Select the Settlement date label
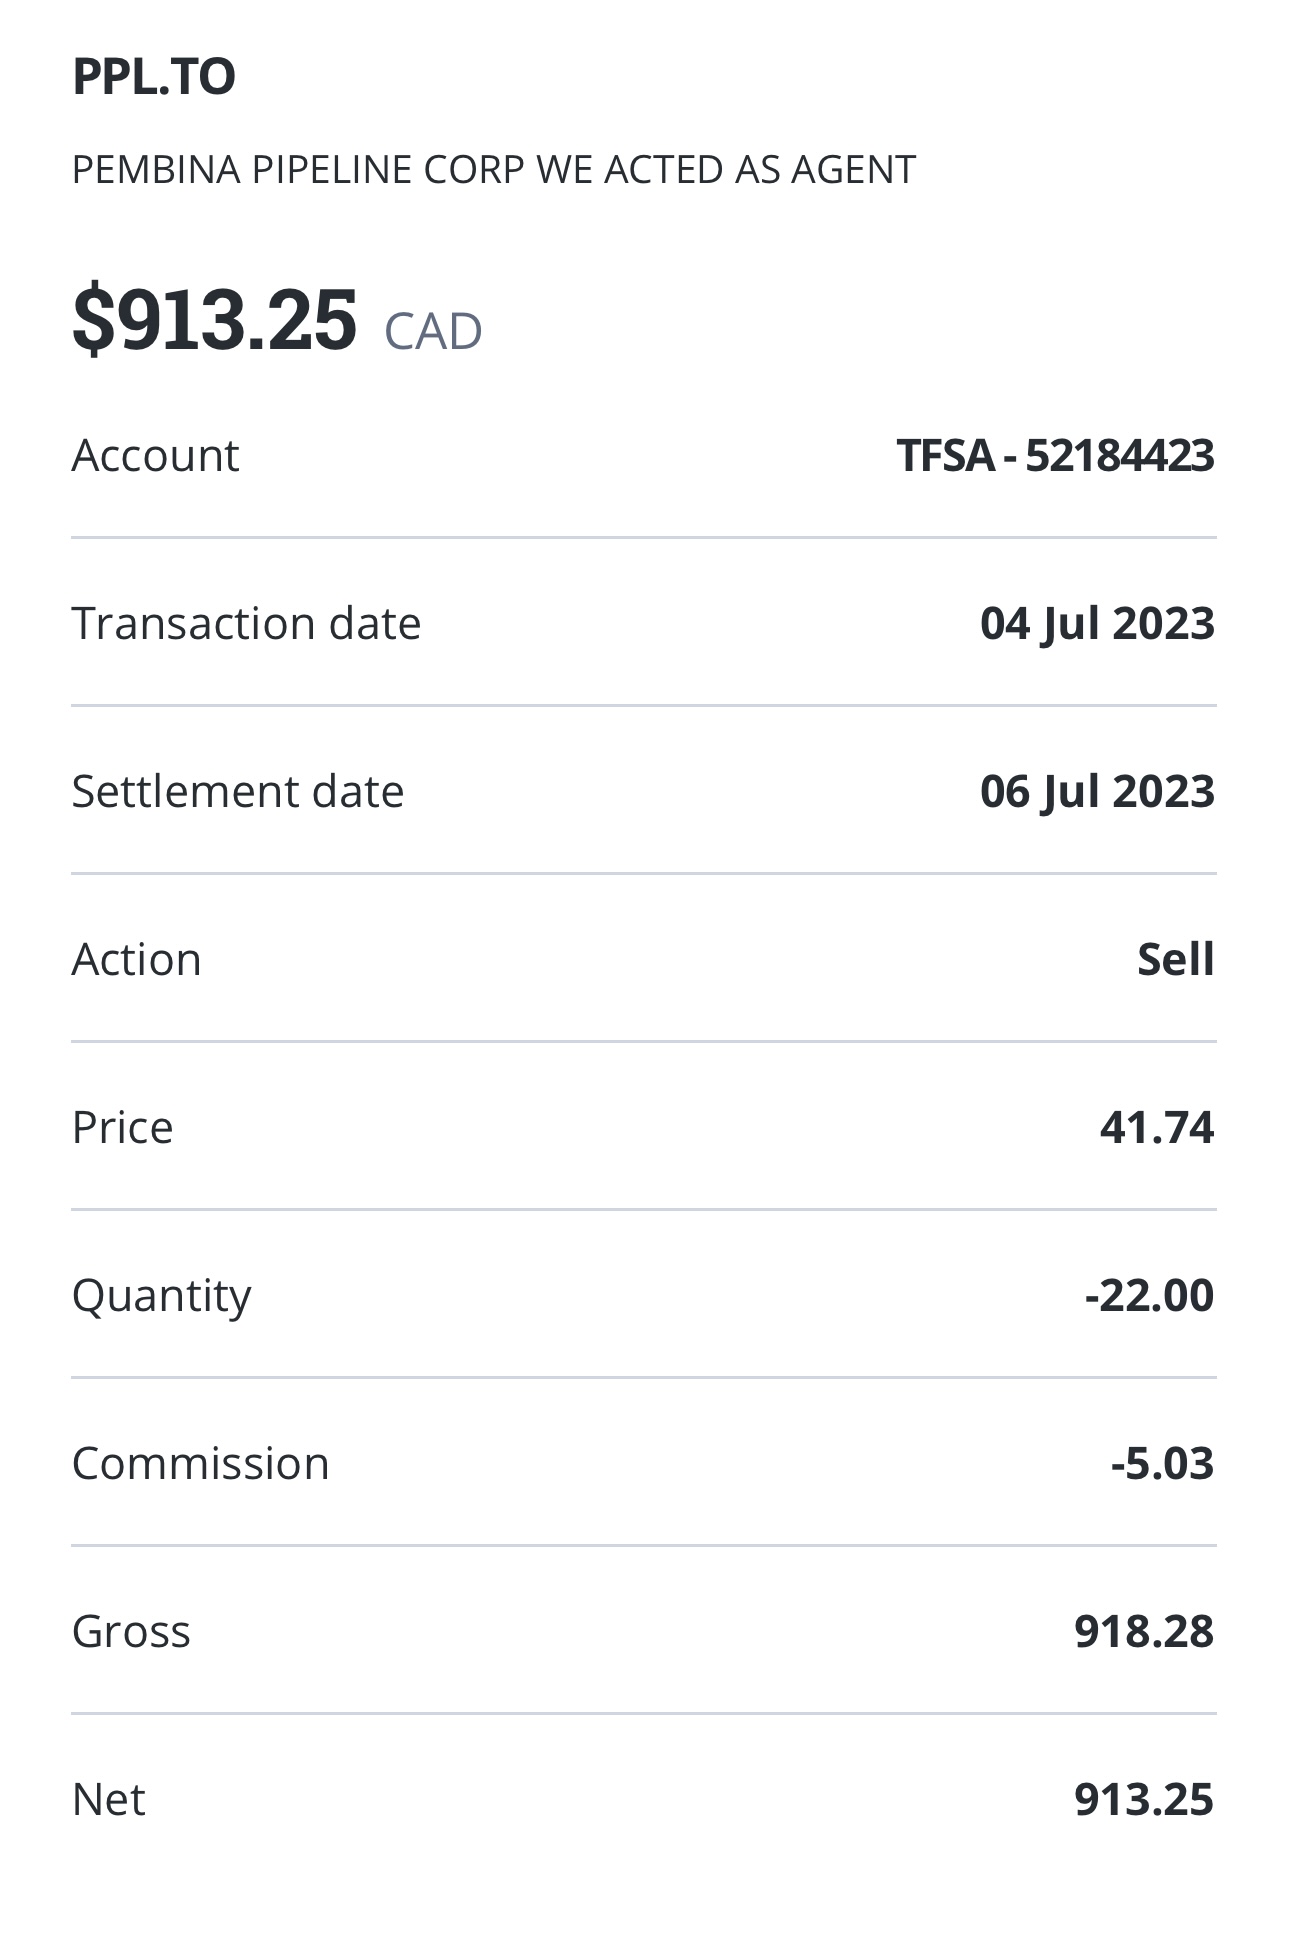The width and height of the screenshot is (1289, 1934). click(x=238, y=791)
